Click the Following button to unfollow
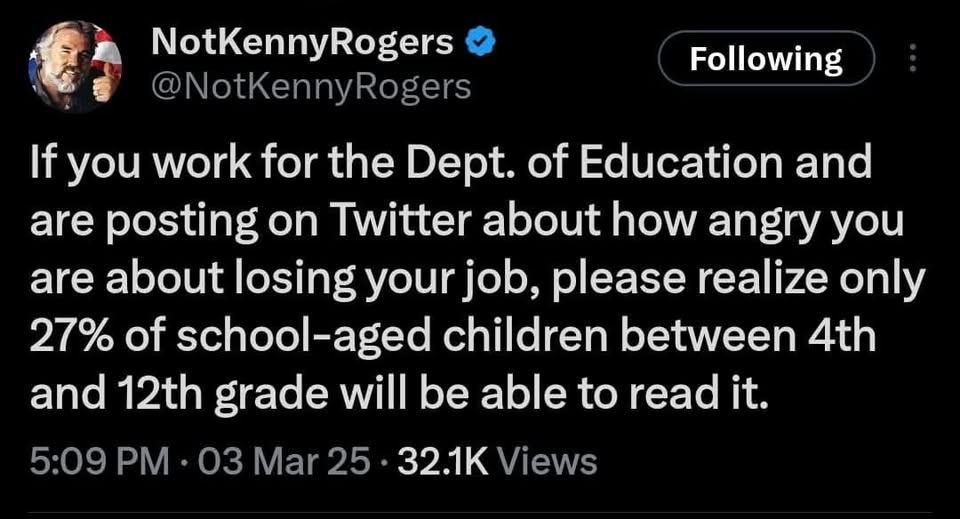Image resolution: width=960 pixels, height=519 pixels. (765, 60)
